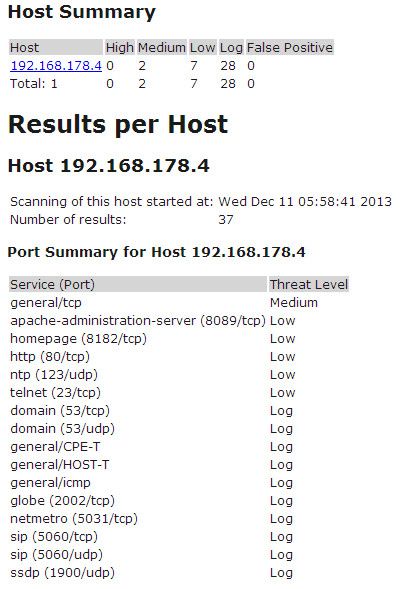Select the homepage (8182/tcp) entry
This screenshot has height=589, width=400.
pos(78,338)
